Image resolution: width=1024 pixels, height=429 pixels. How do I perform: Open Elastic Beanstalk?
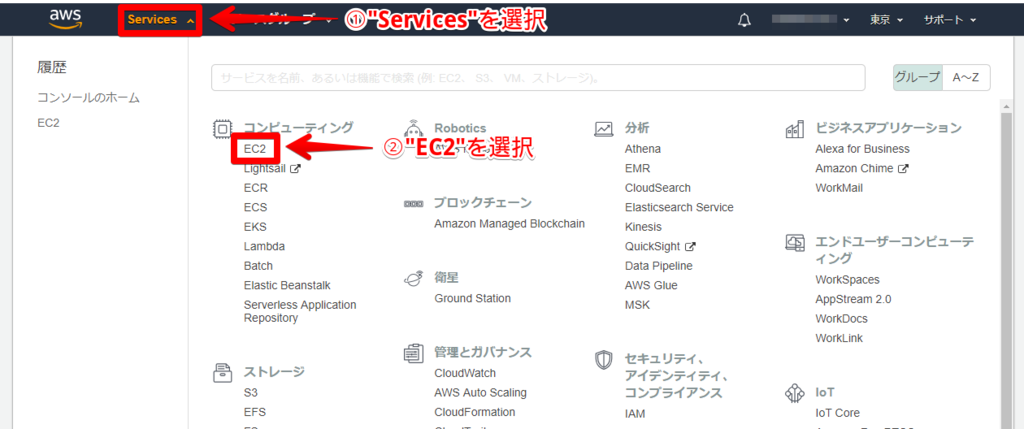[x=287, y=286]
